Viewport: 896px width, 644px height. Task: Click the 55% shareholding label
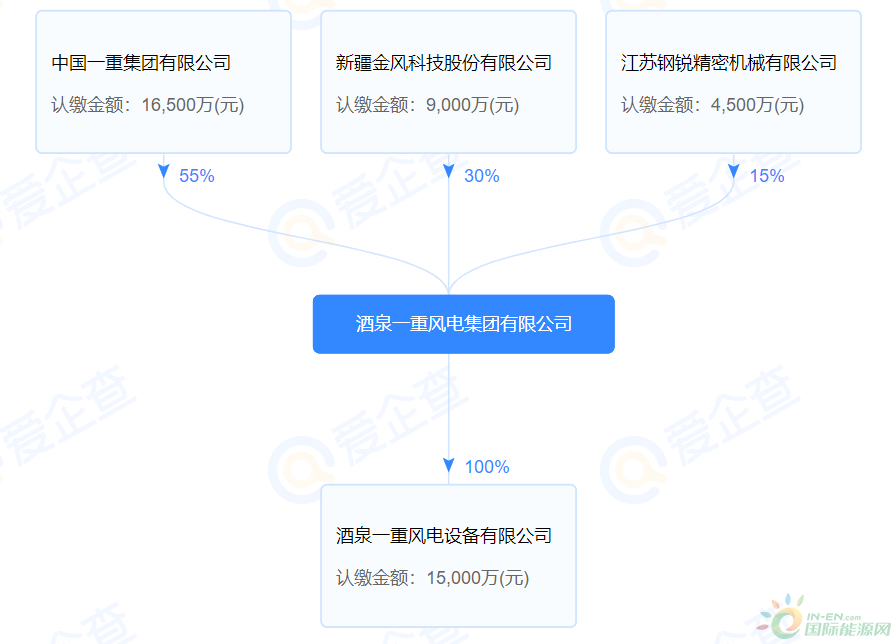point(197,176)
